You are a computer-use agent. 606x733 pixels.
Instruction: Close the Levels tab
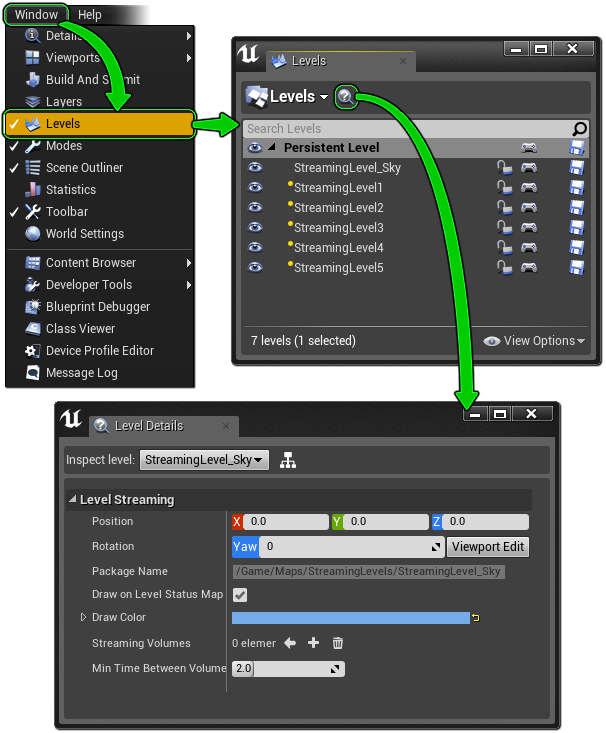coord(403,61)
